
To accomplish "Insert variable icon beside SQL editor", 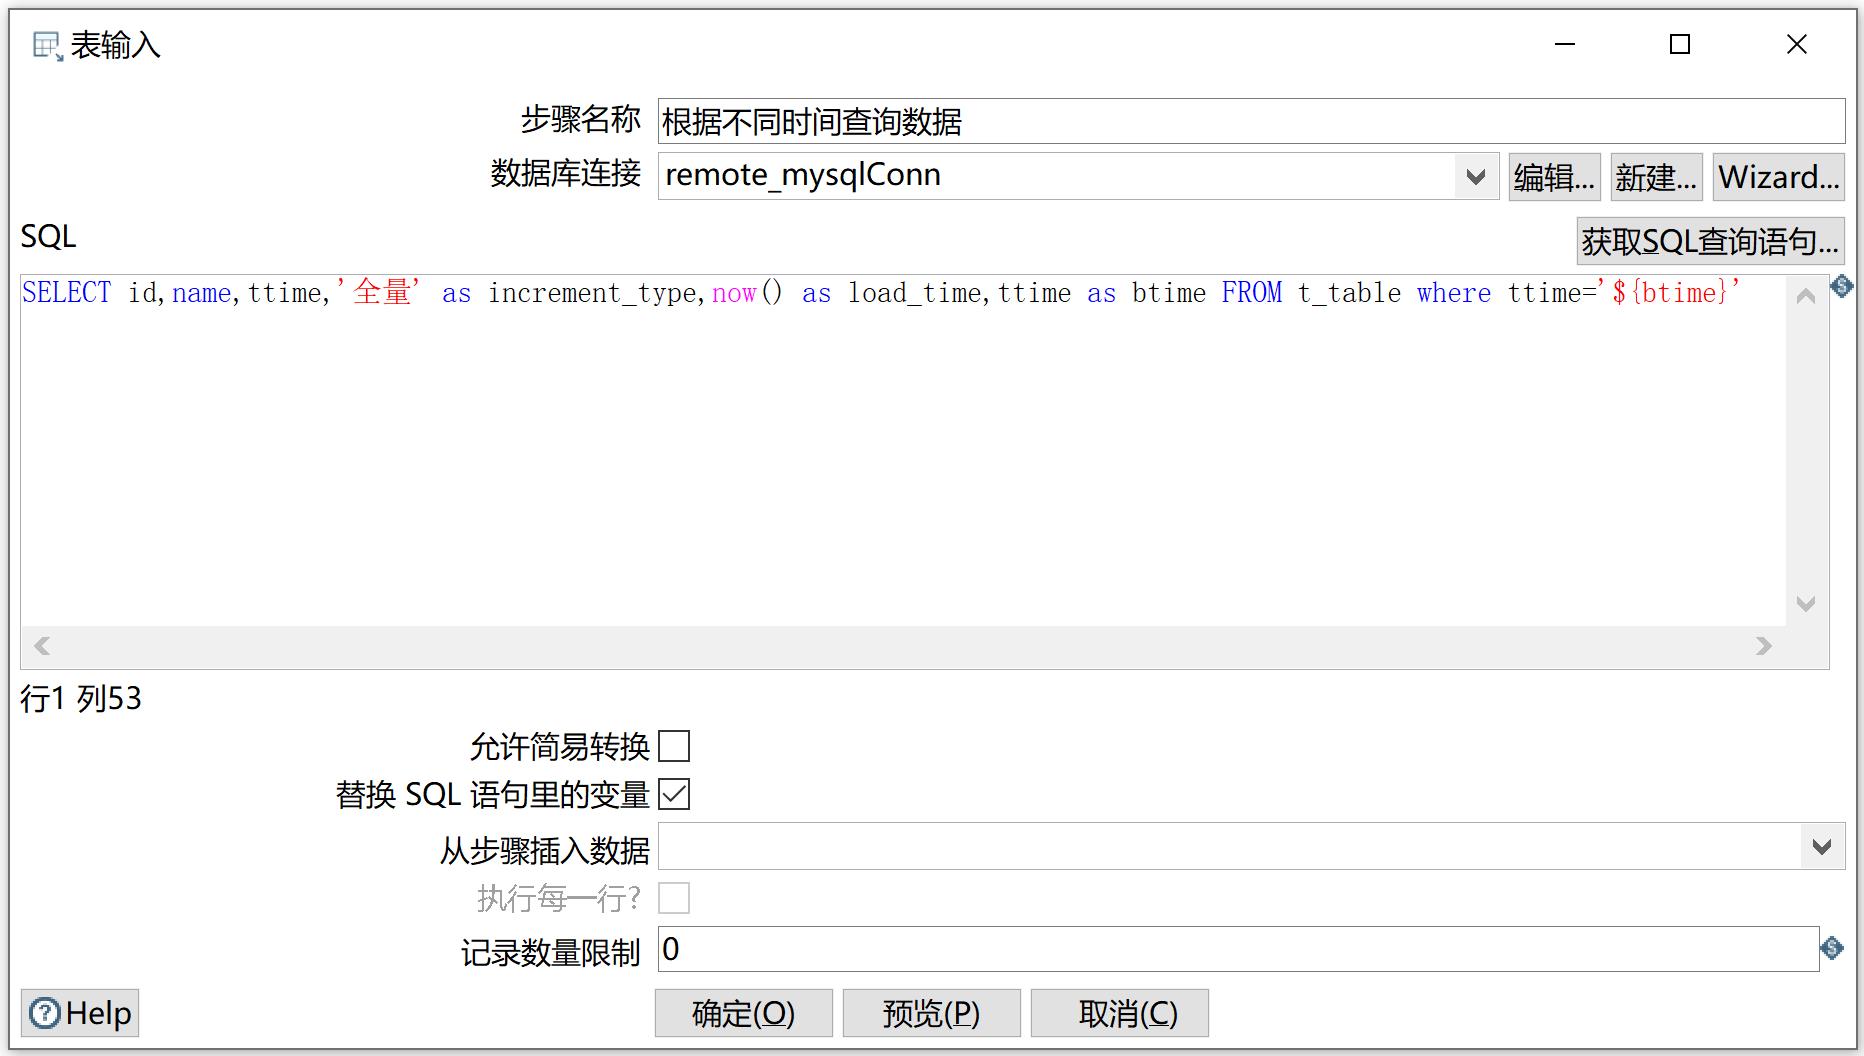I will click(x=1842, y=287).
